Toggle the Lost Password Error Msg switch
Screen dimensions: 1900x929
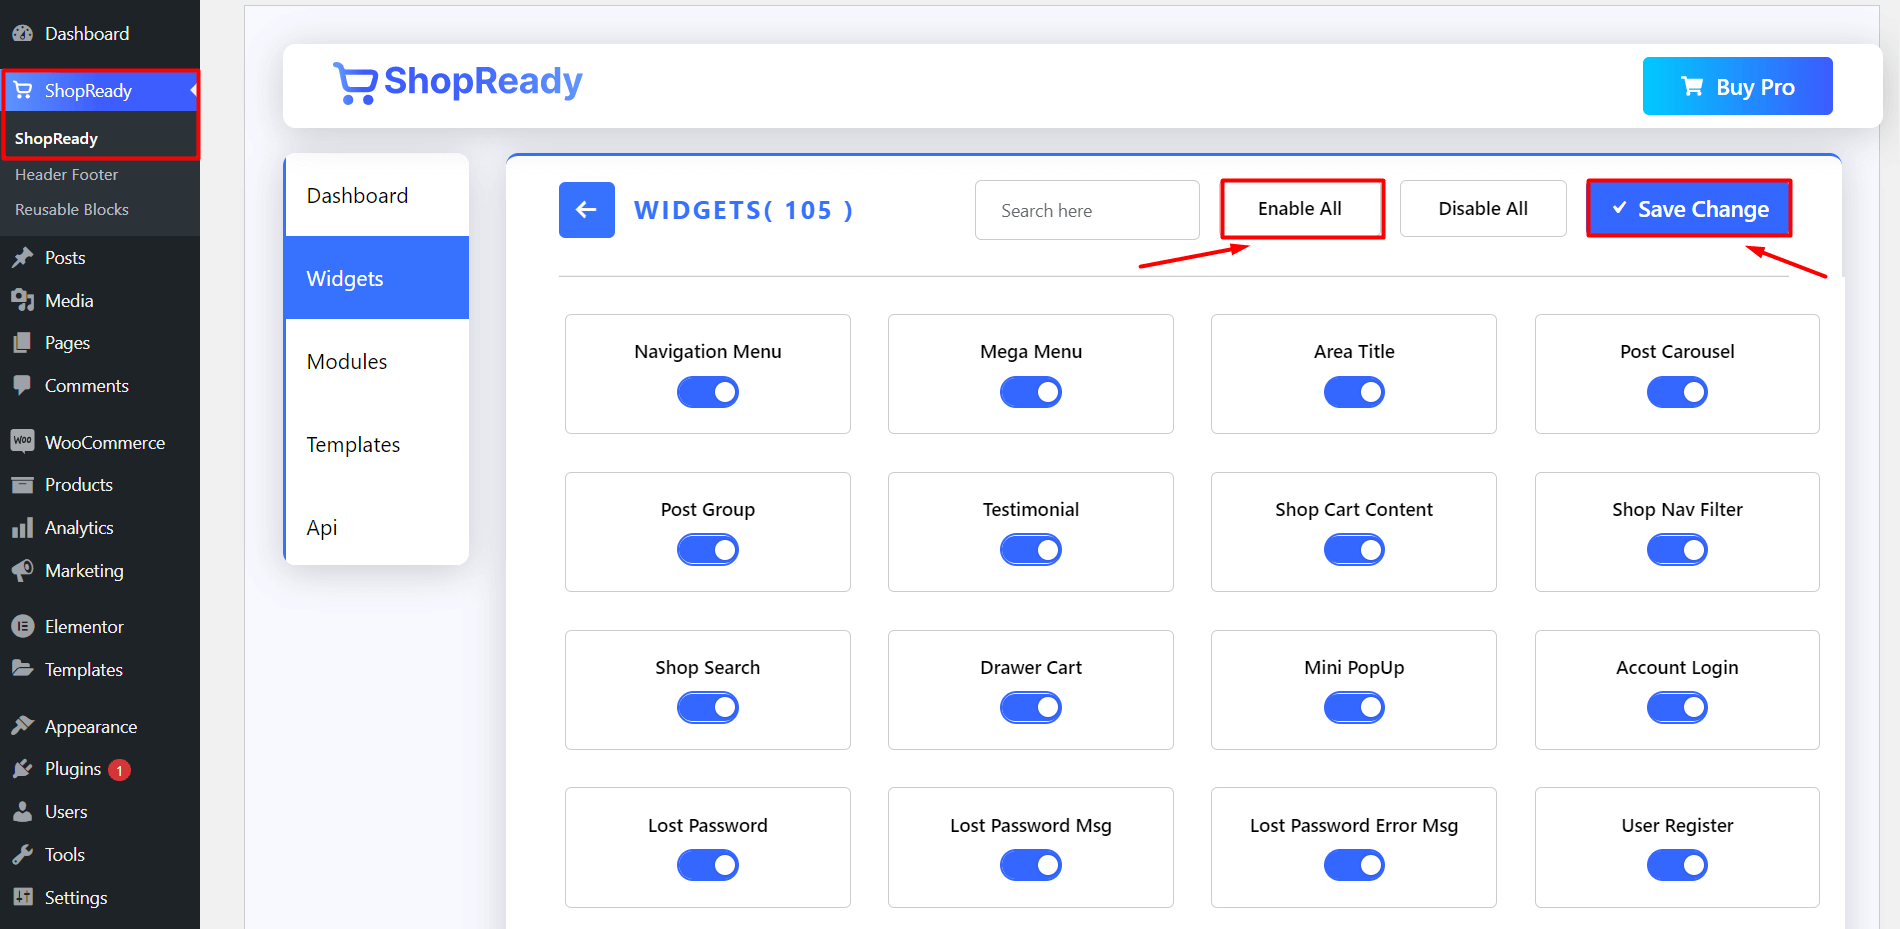[1354, 865]
